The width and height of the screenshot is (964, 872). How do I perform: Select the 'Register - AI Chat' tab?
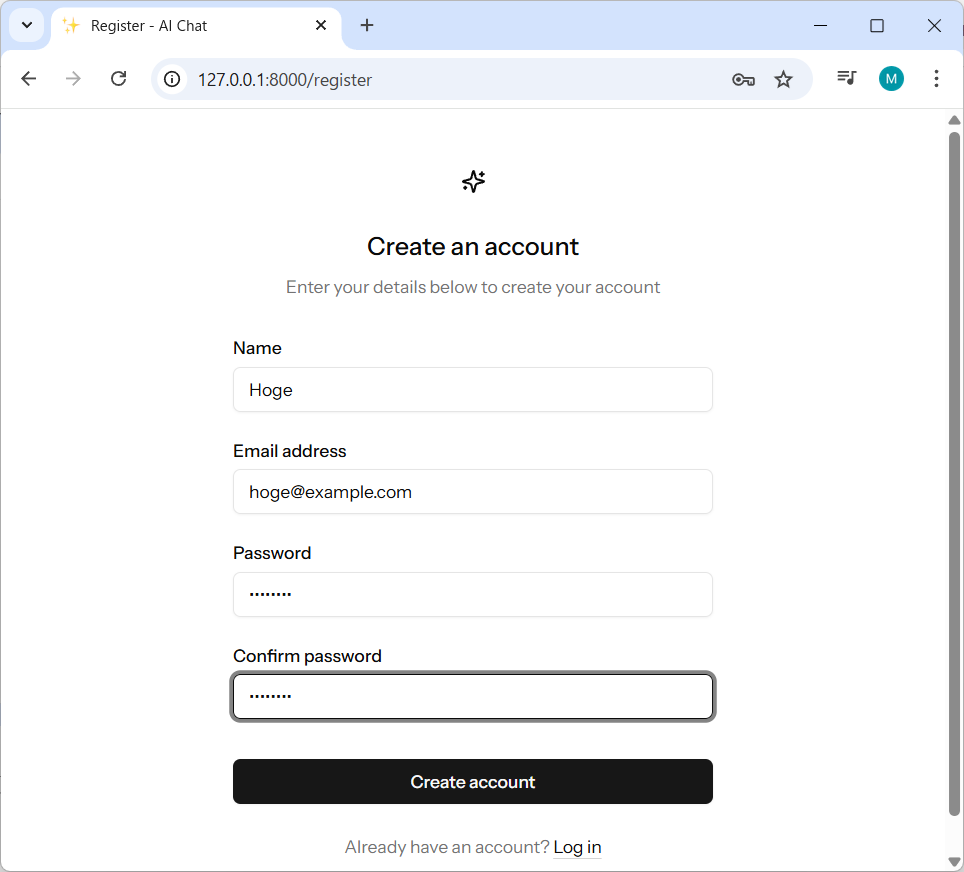180,26
